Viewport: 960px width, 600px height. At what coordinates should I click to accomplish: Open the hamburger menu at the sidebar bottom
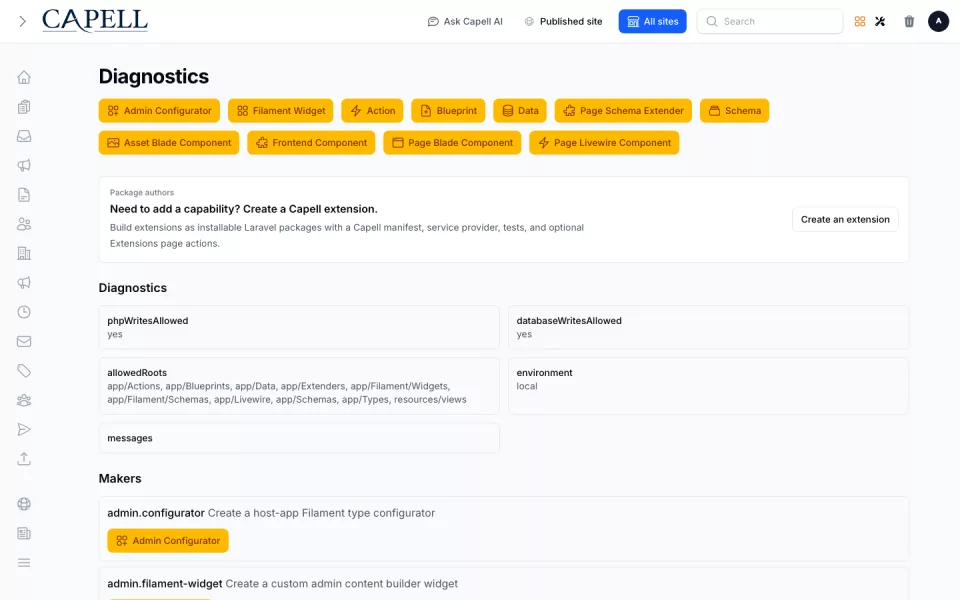tap(24, 563)
